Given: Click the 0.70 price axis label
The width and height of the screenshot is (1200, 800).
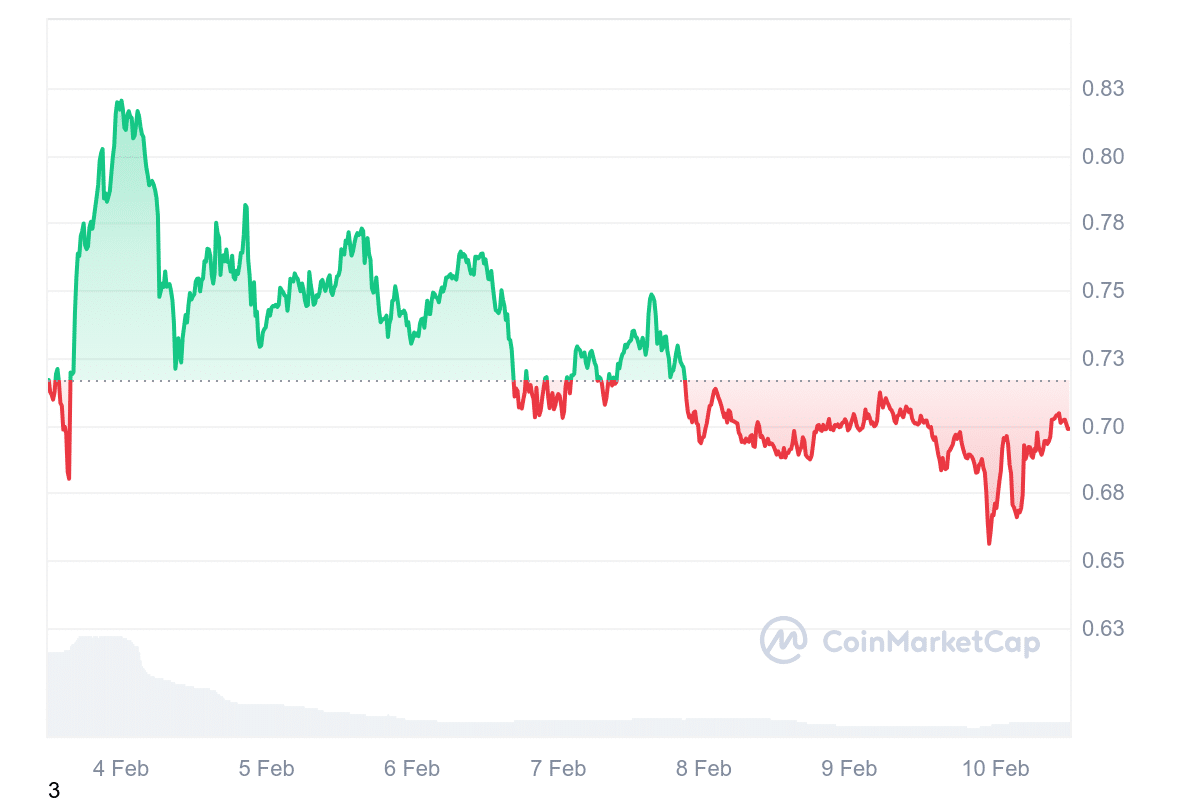Looking at the screenshot, I should coord(1103,427).
